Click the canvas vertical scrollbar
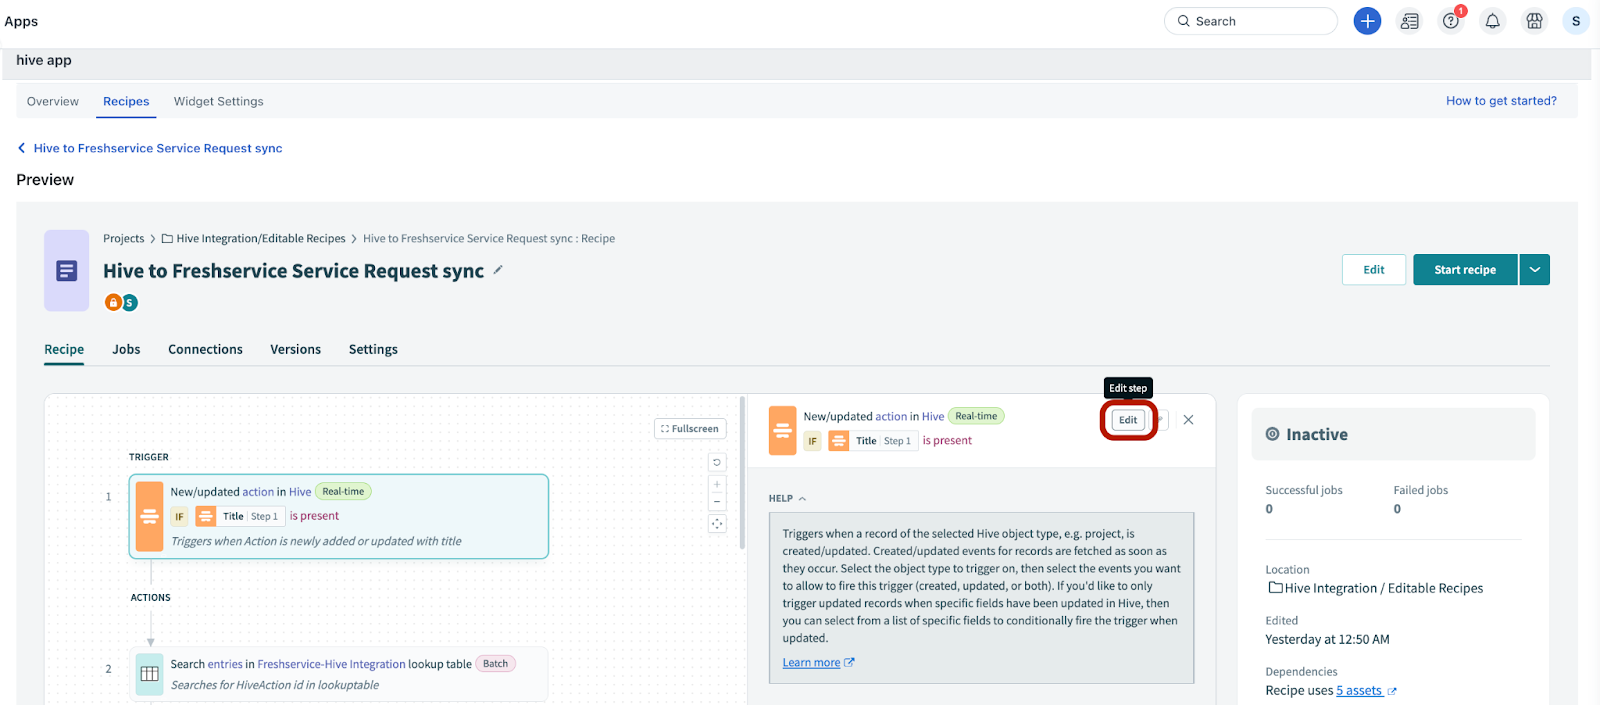Viewport: 1600px width, 705px height. pyautogui.click(x=742, y=473)
